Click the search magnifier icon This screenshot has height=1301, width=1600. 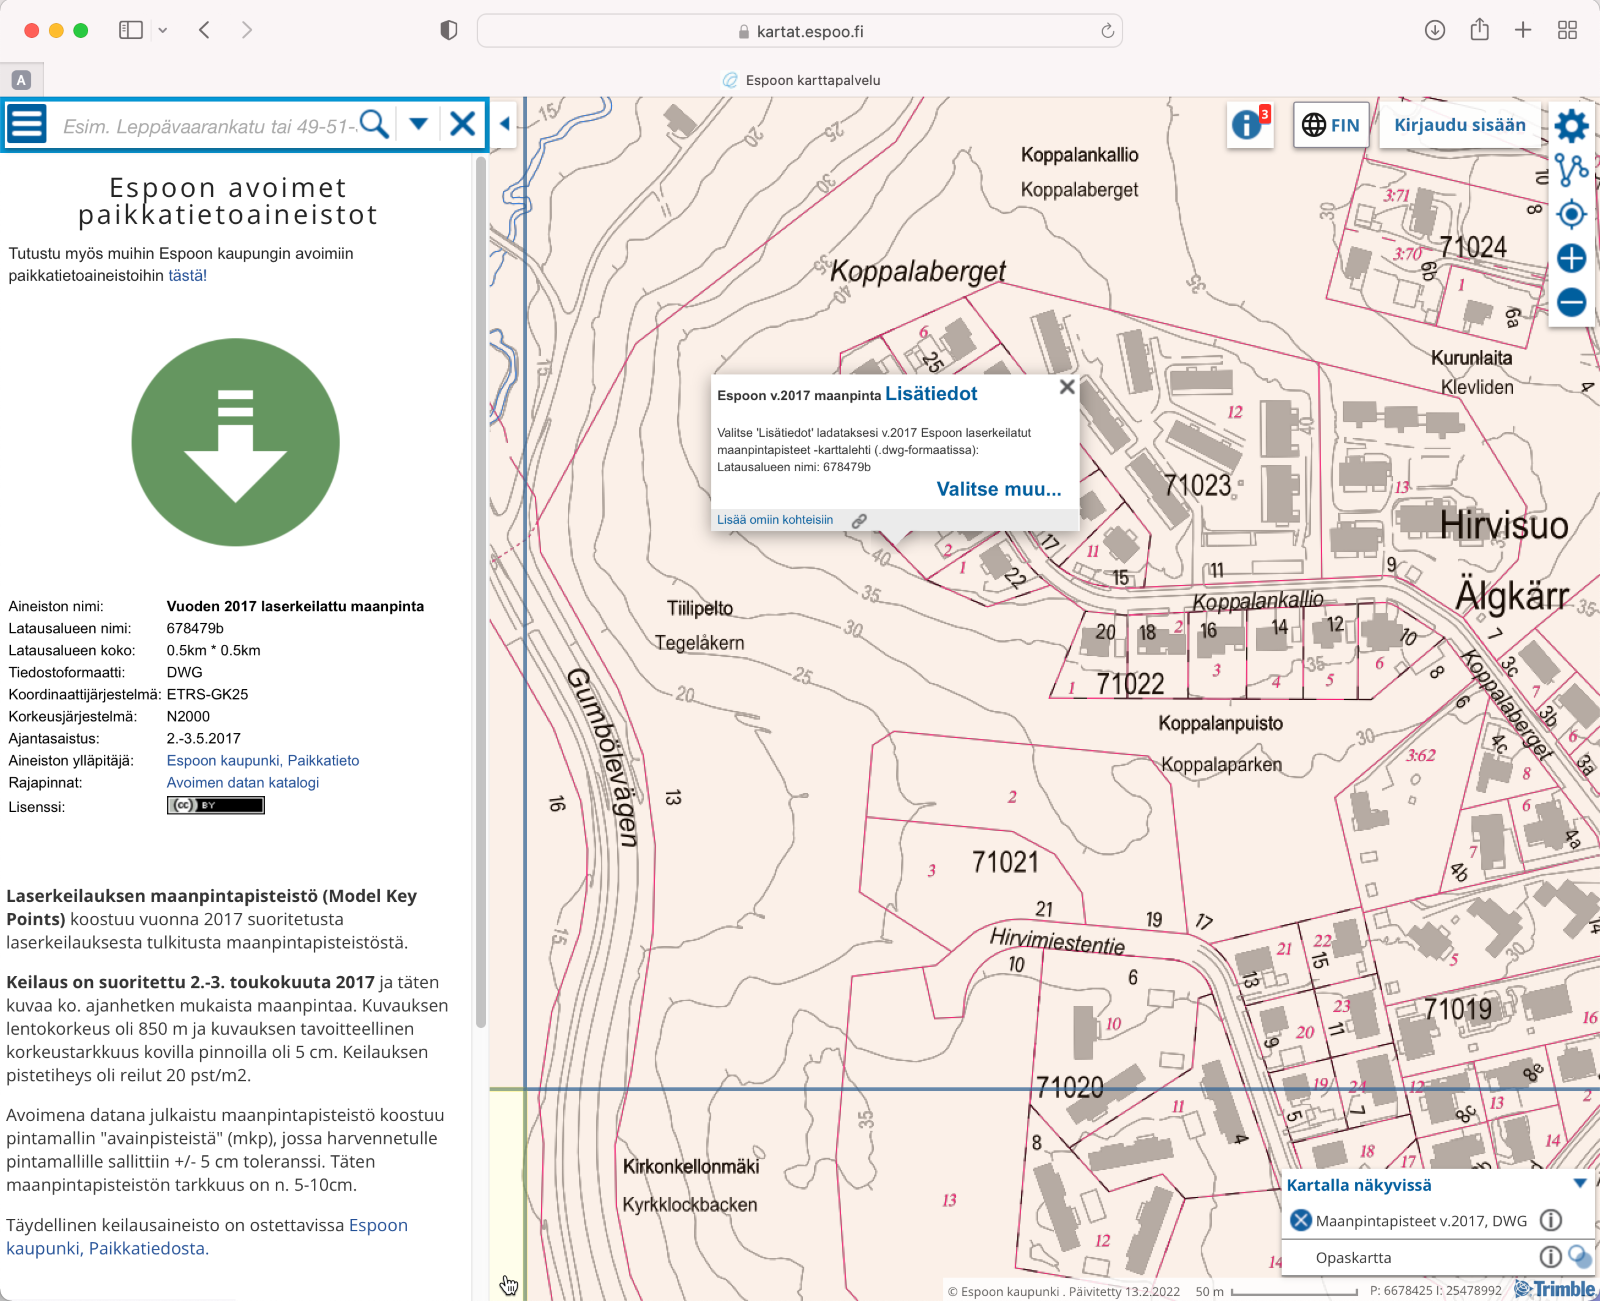[x=374, y=125]
